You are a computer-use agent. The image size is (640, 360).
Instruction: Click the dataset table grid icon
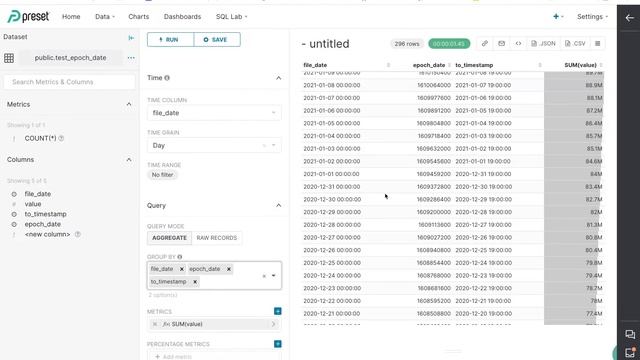9,58
